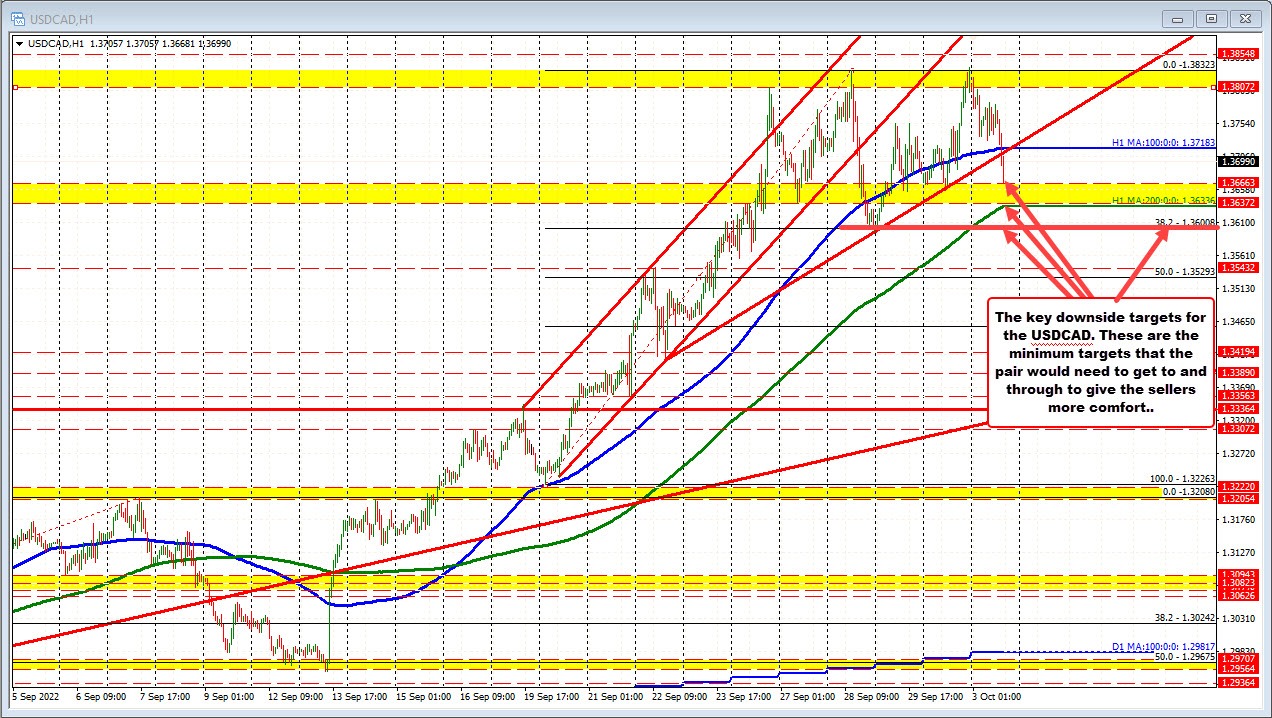Click the 1.30943 red price tag
This screenshot has height=718, width=1272.
[x=1239, y=573]
